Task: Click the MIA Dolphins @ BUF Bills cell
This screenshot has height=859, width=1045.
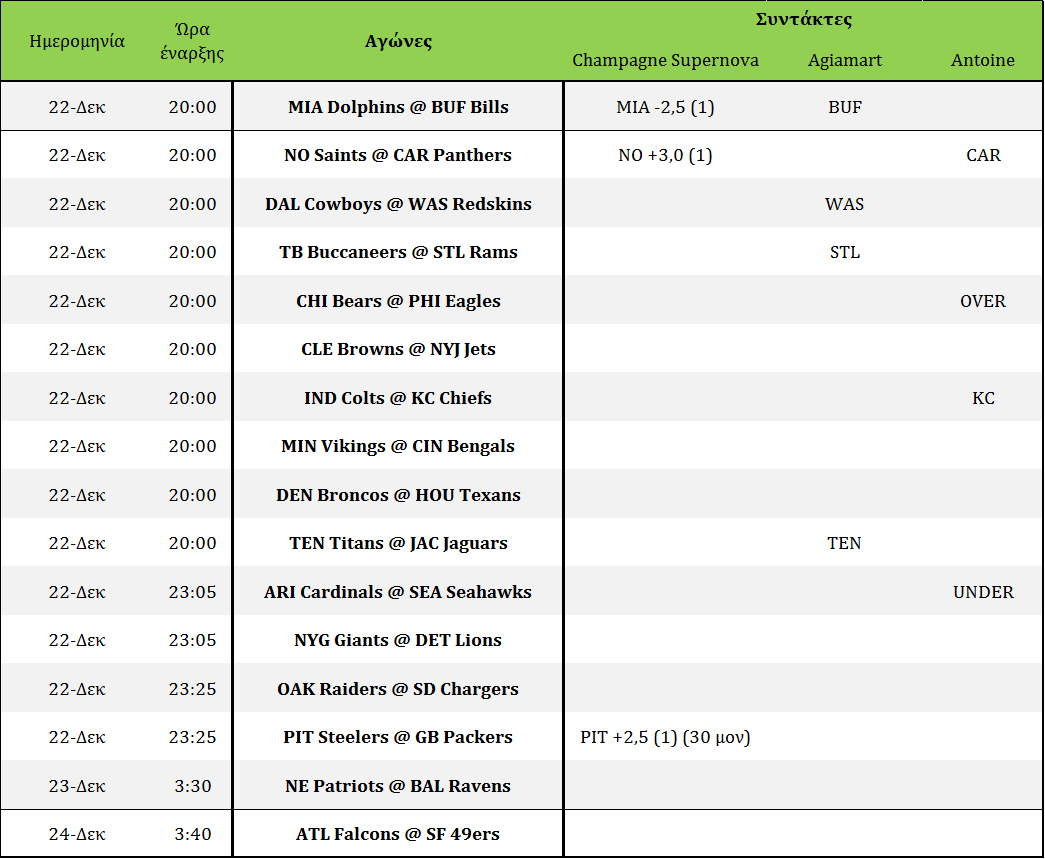Action: tap(398, 107)
